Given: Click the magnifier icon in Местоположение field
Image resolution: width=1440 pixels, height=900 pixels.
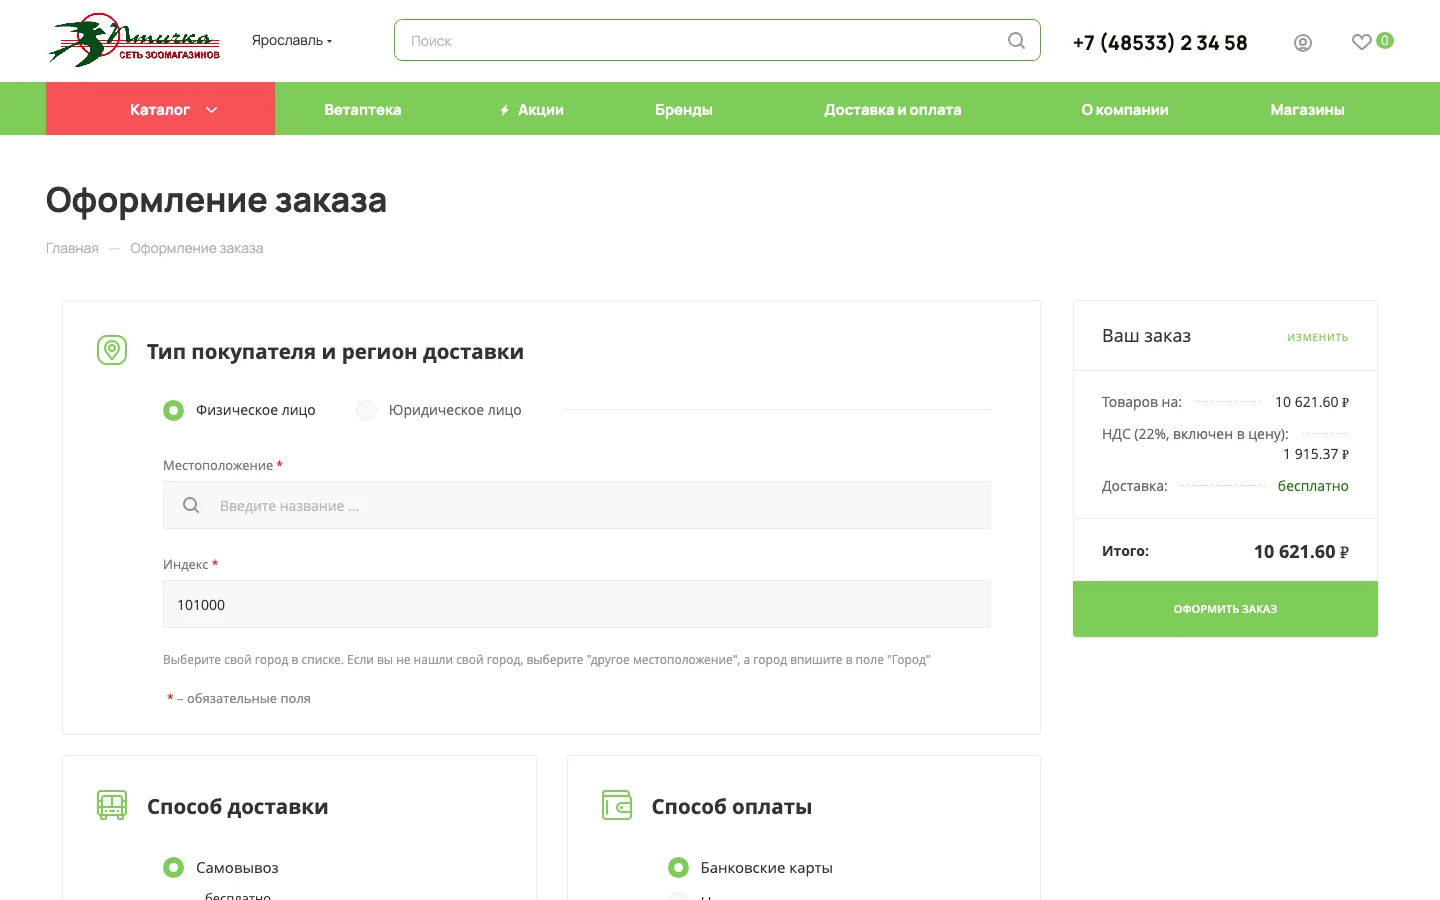Looking at the screenshot, I should point(191,505).
